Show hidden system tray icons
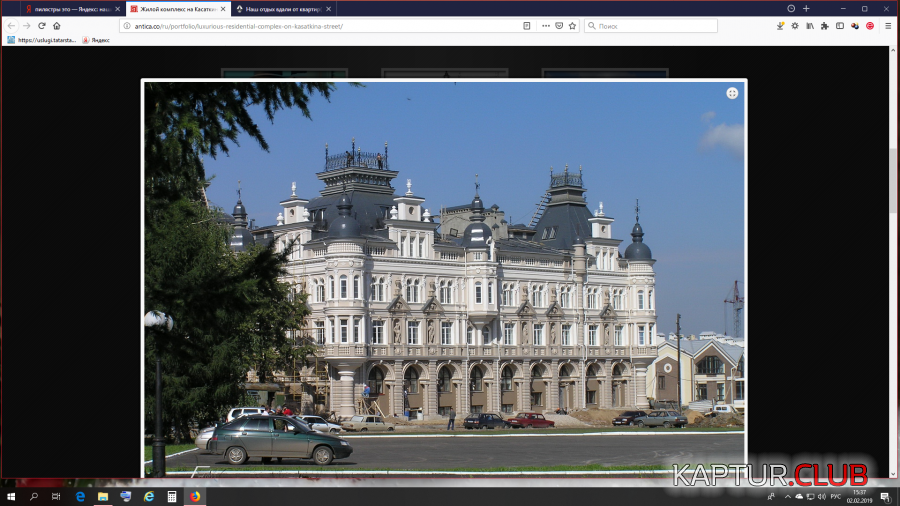900x506 pixels. click(x=788, y=497)
